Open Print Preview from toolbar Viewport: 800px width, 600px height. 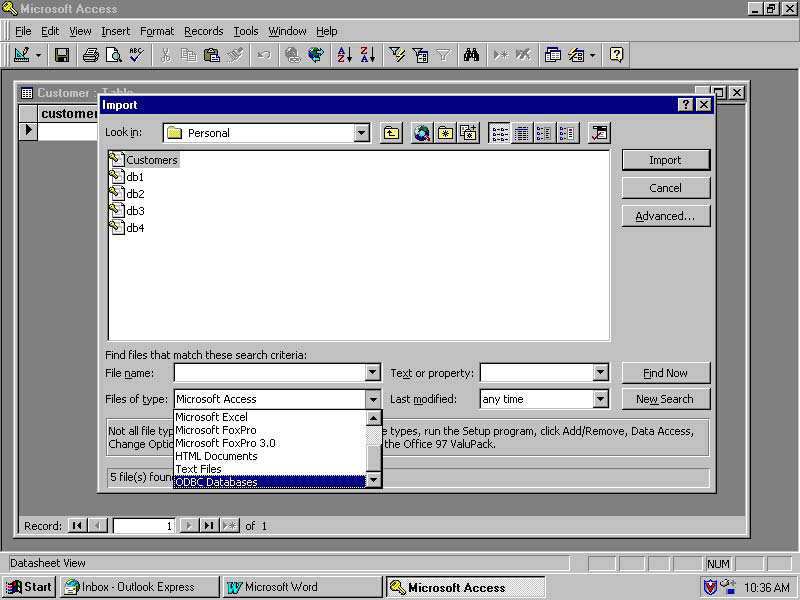tap(113, 55)
